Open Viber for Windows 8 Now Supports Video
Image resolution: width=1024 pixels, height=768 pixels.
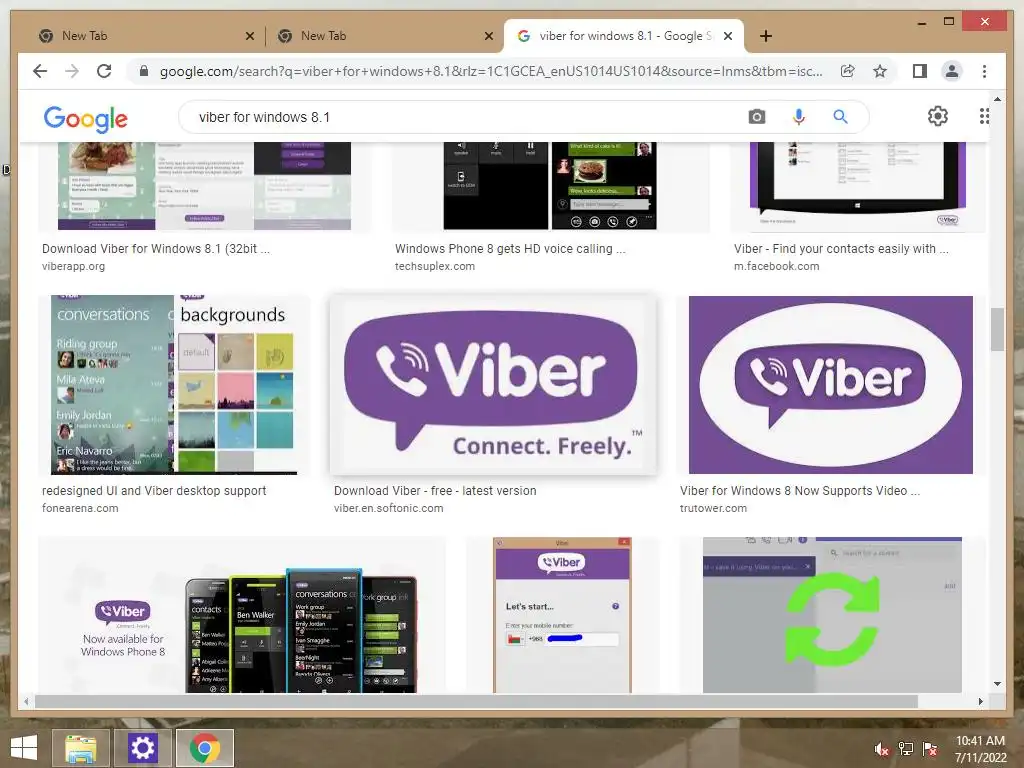point(800,490)
